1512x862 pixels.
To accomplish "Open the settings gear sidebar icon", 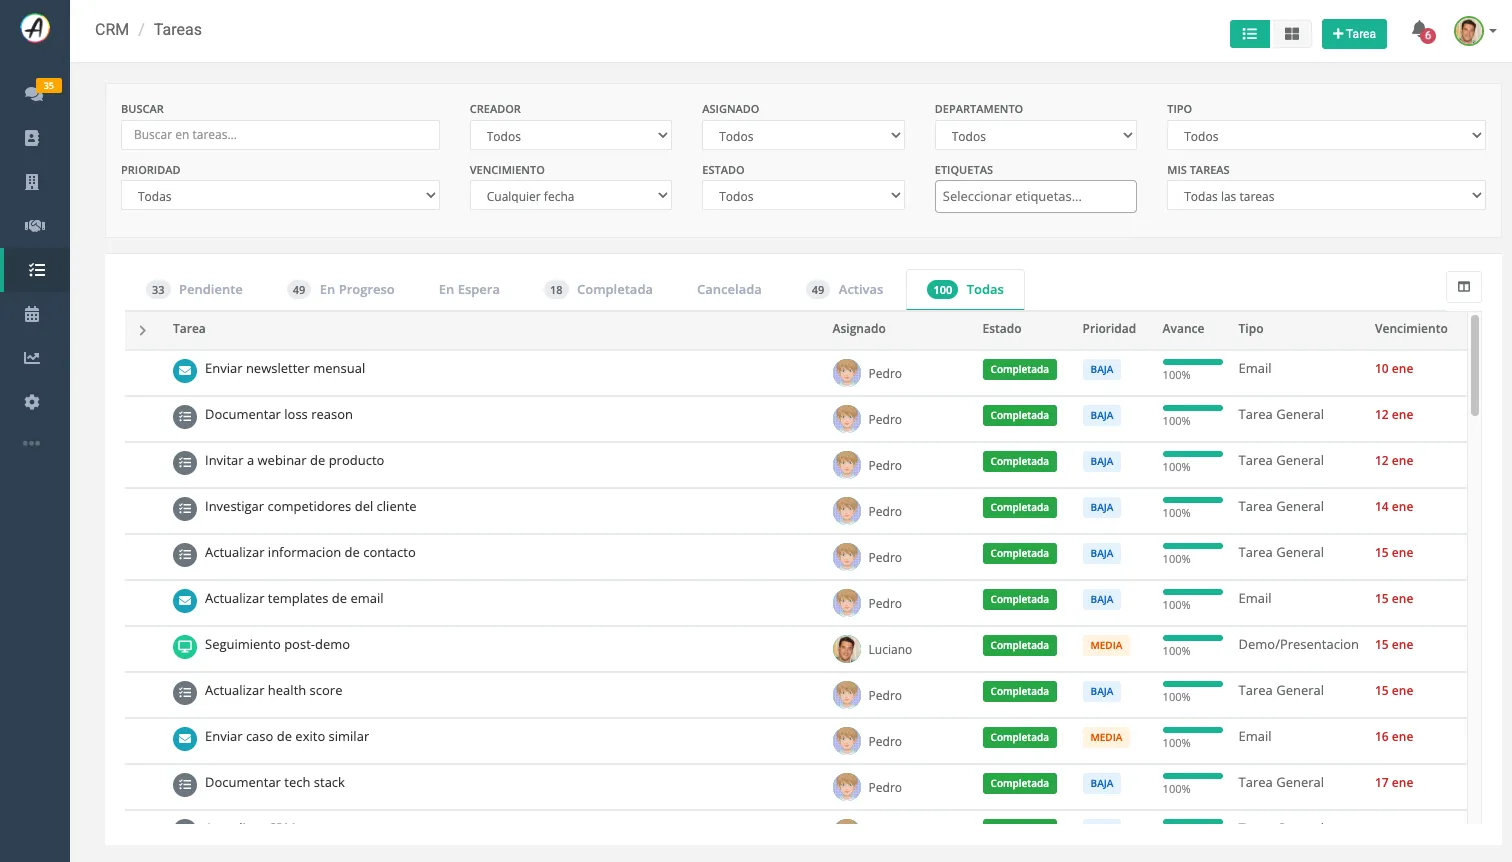I will [32, 402].
